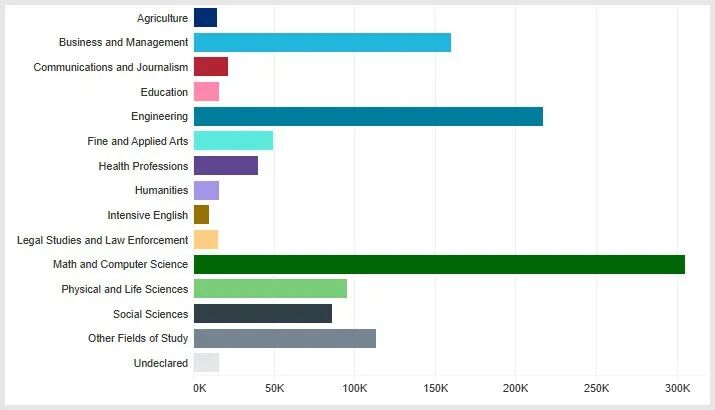This screenshot has width=715, height=410.
Task: Click the Intensive English bar
Action: 201,215
